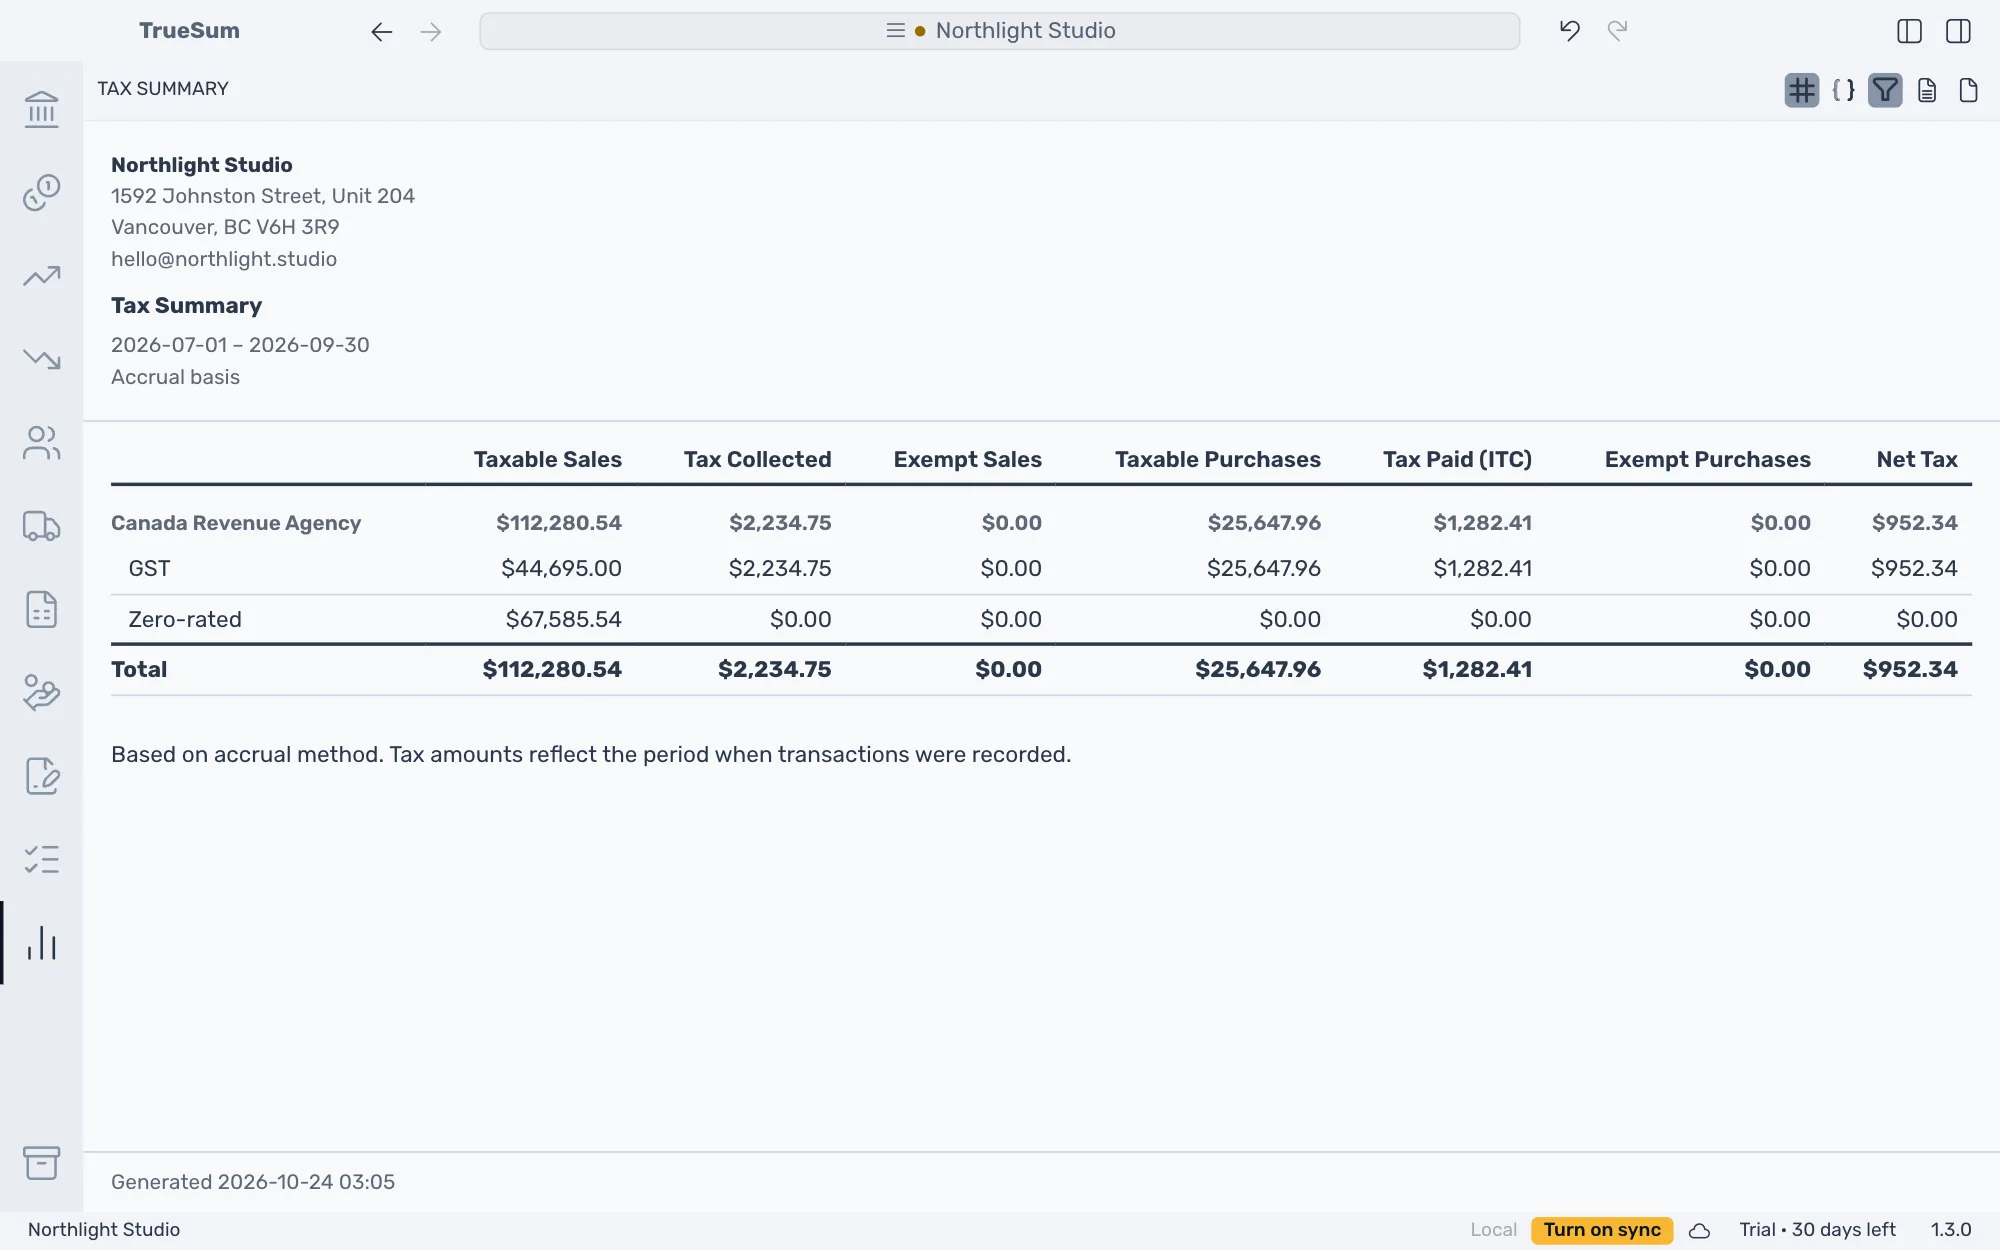Open the checklist sidebar icon
This screenshot has width=2000, height=1250.
[x=41, y=859]
